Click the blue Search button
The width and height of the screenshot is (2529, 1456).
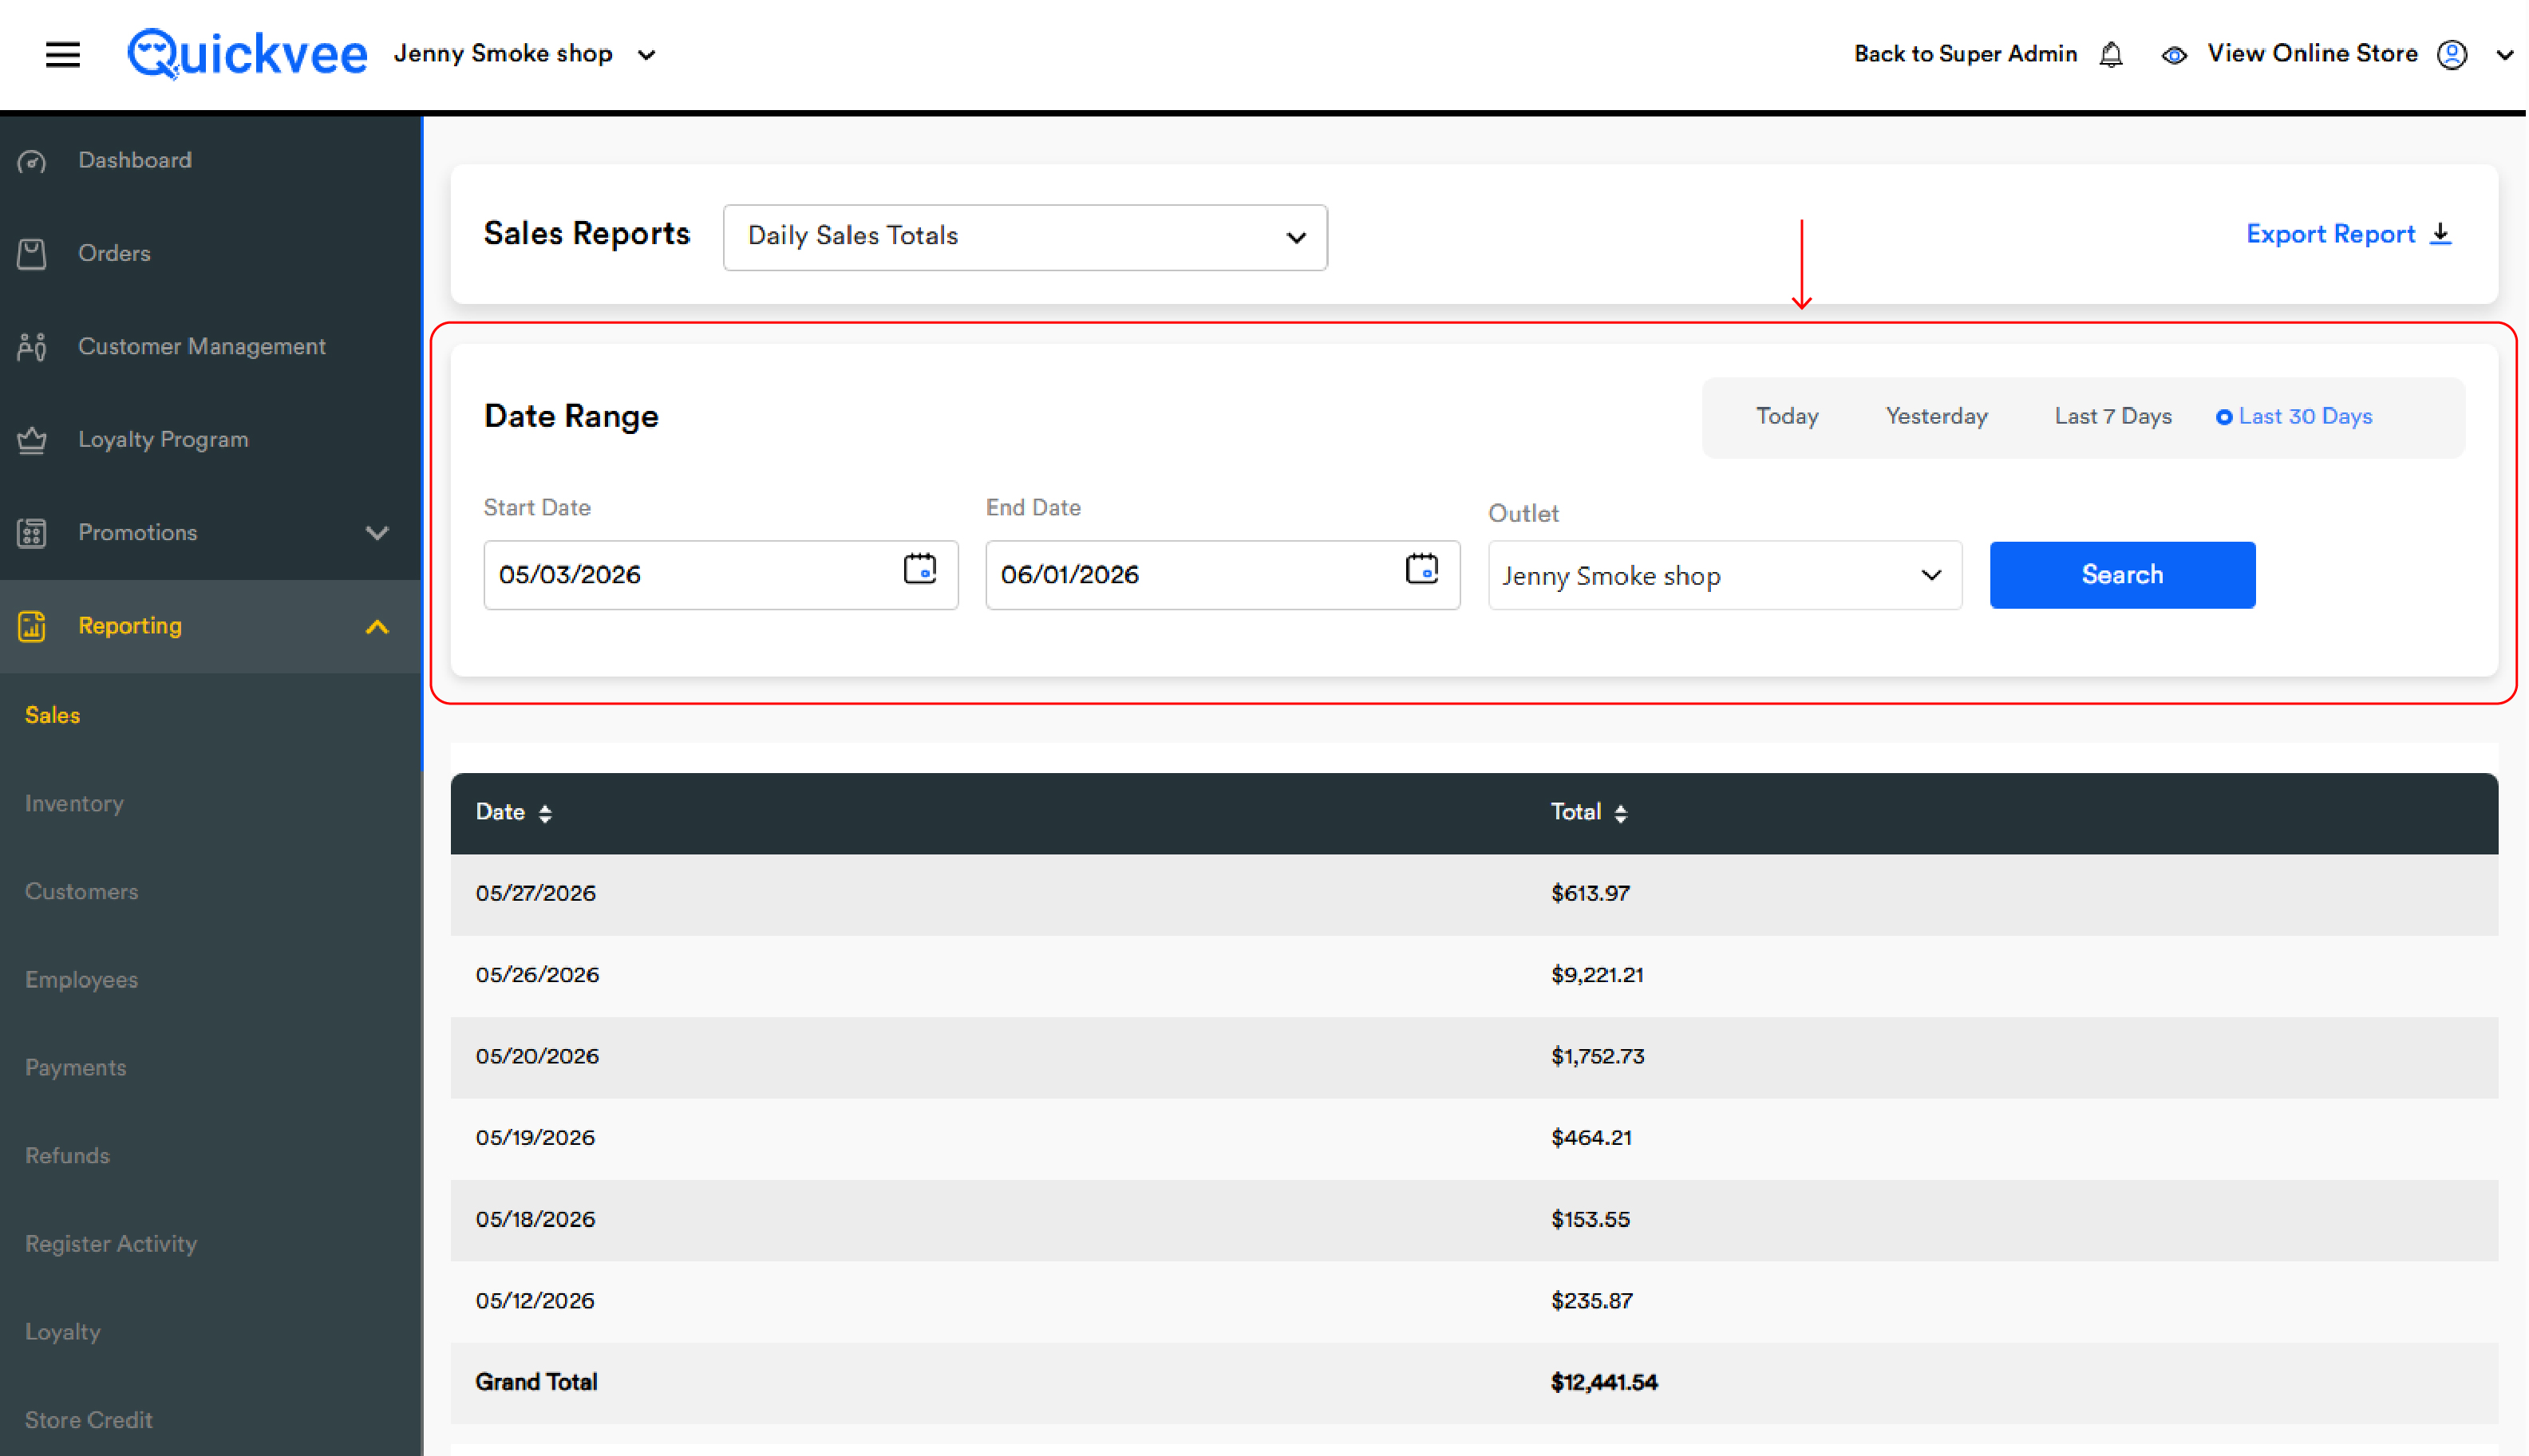(x=2123, y=575)
